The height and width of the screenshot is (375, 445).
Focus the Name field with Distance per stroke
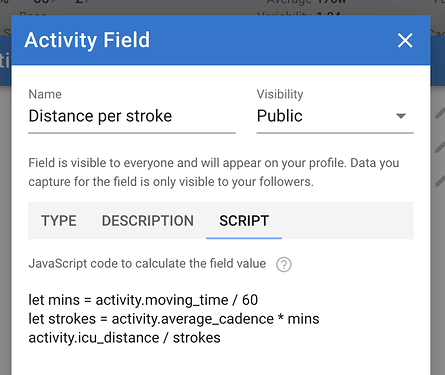(x=132, y=116)
